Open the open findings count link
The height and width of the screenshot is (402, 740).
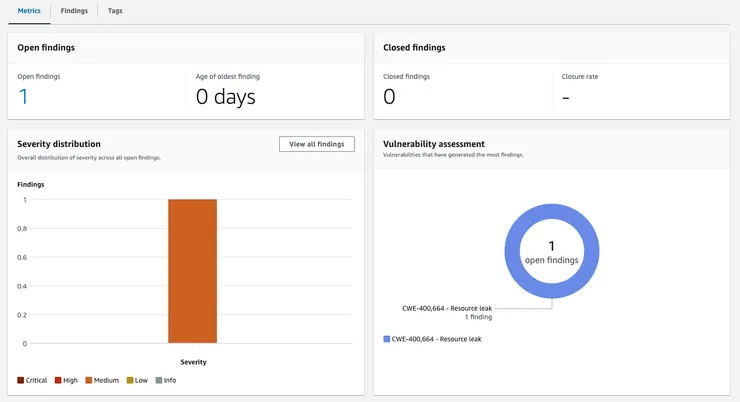(x=23, y=96)
